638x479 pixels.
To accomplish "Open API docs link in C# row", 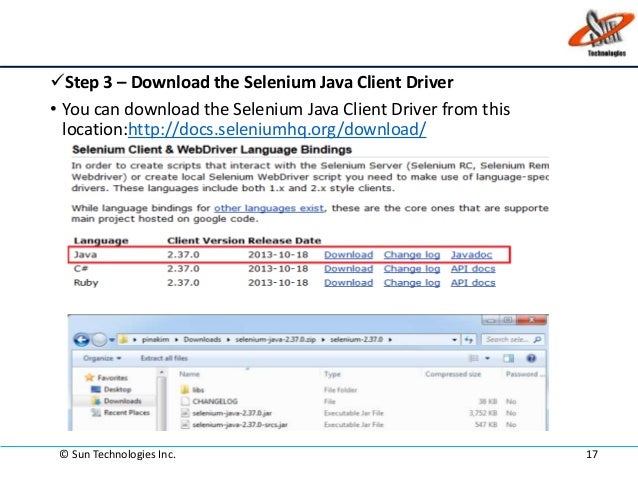I will (x=473, y=269).
